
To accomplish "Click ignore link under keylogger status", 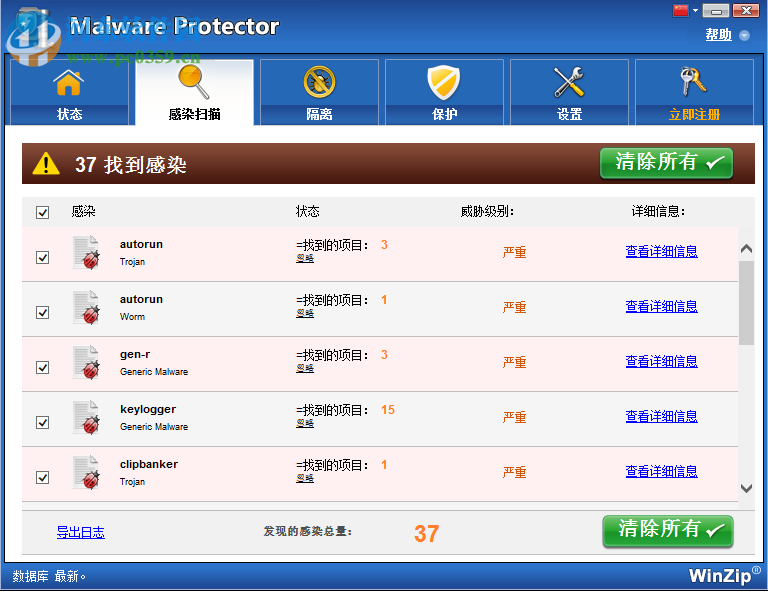I will (x=305, y=423).
